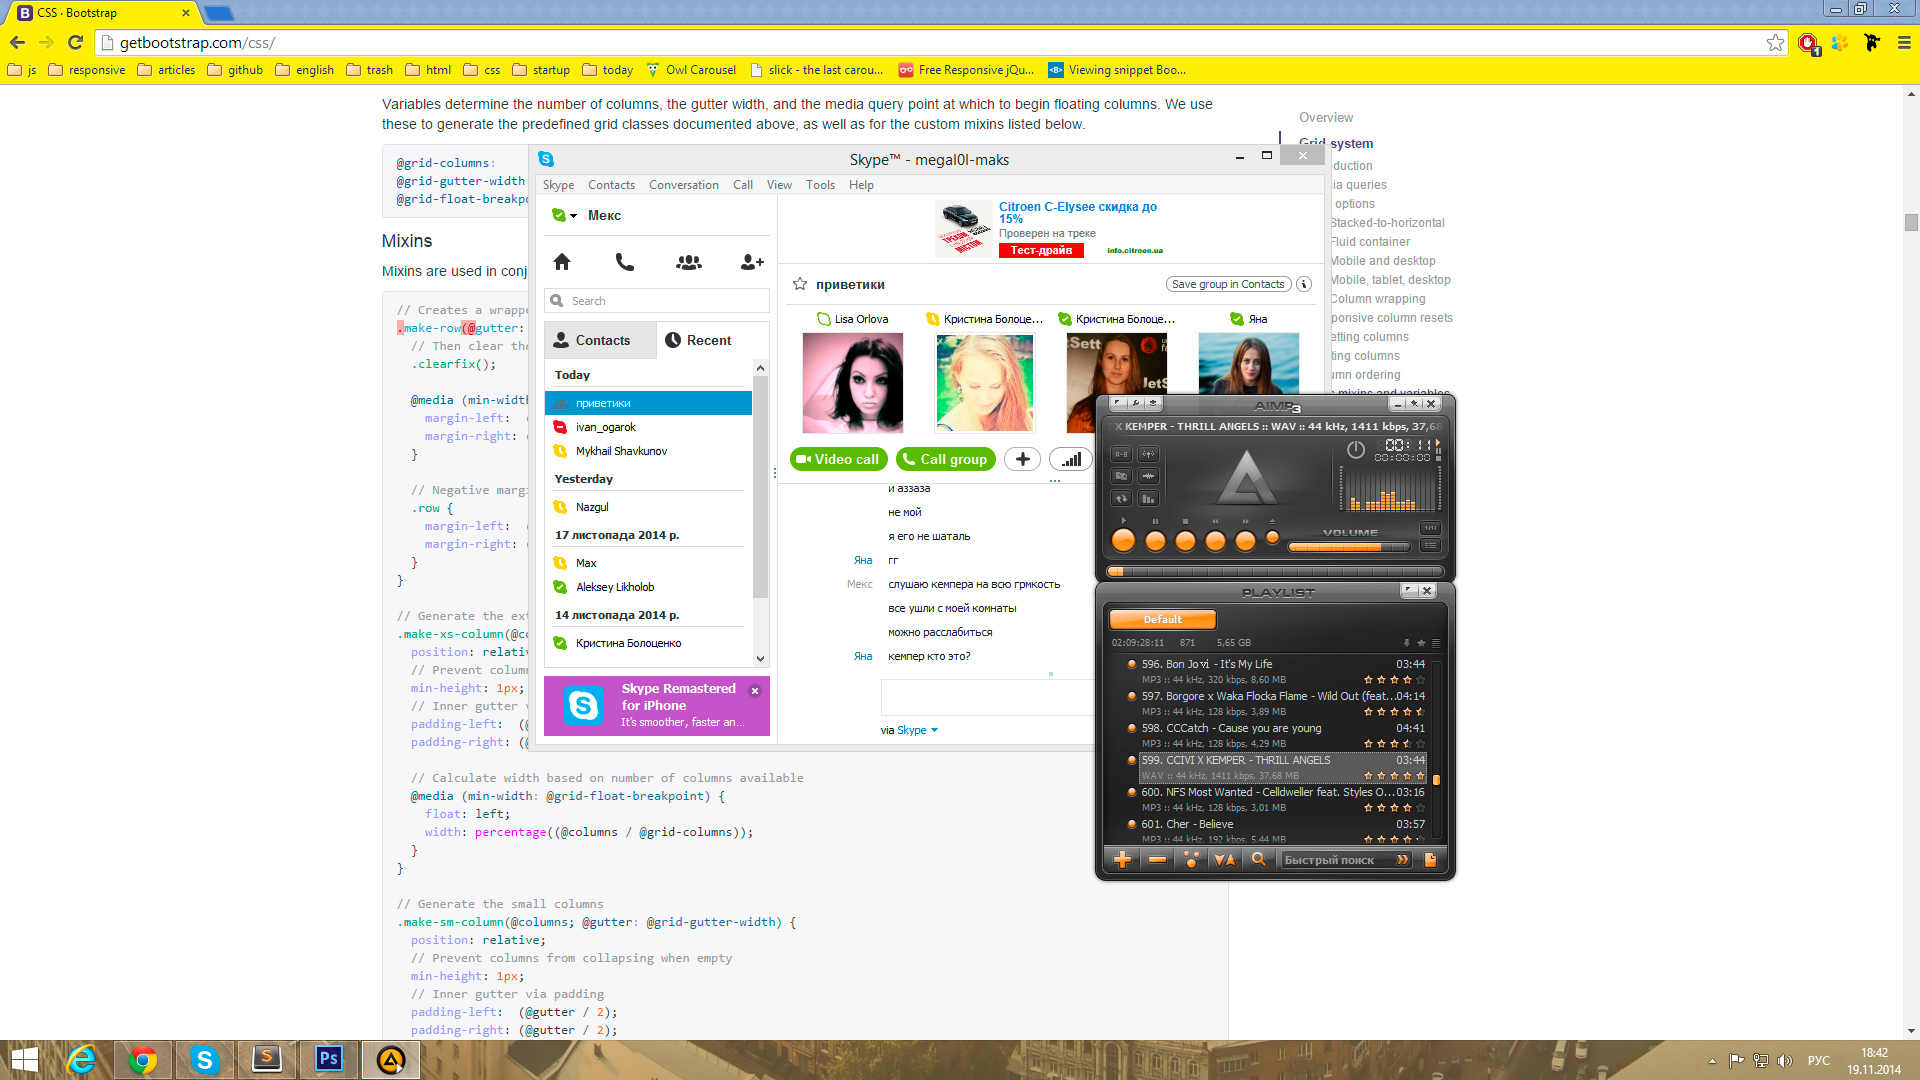Viewport: 1920px width, 1080px height.
Task: Open the AIMP equalizer bars icon
Action: click(x=1148, y=498)
